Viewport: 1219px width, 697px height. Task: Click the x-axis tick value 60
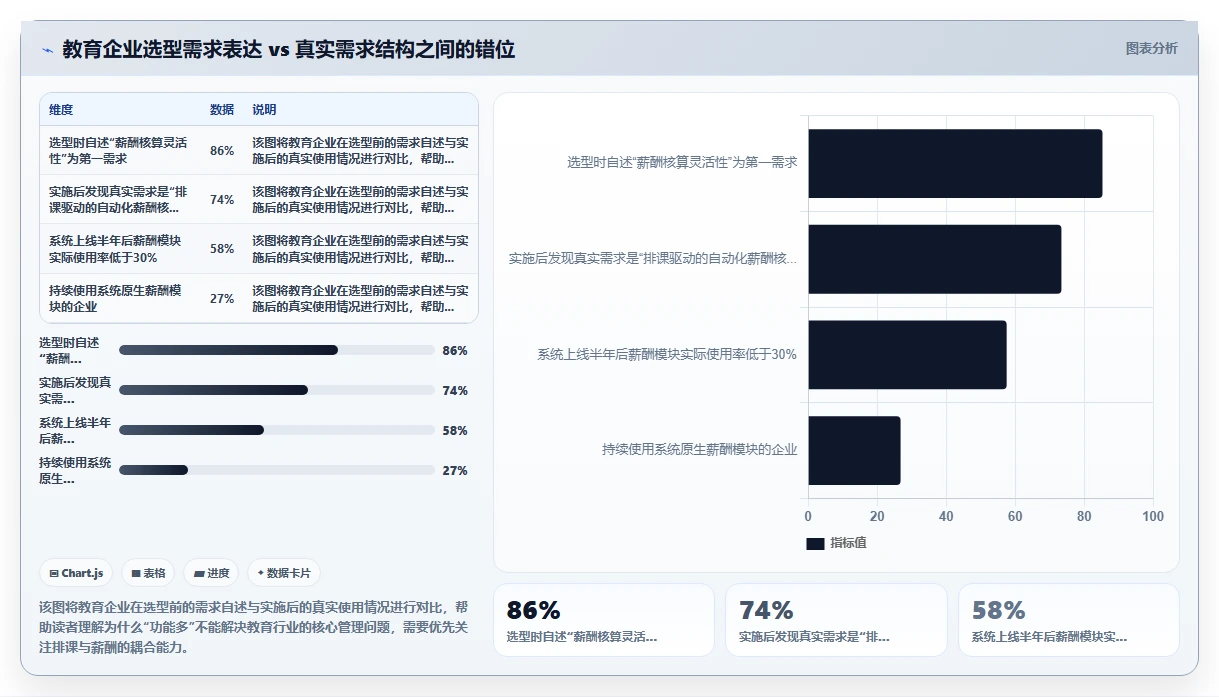point(1015,517)
